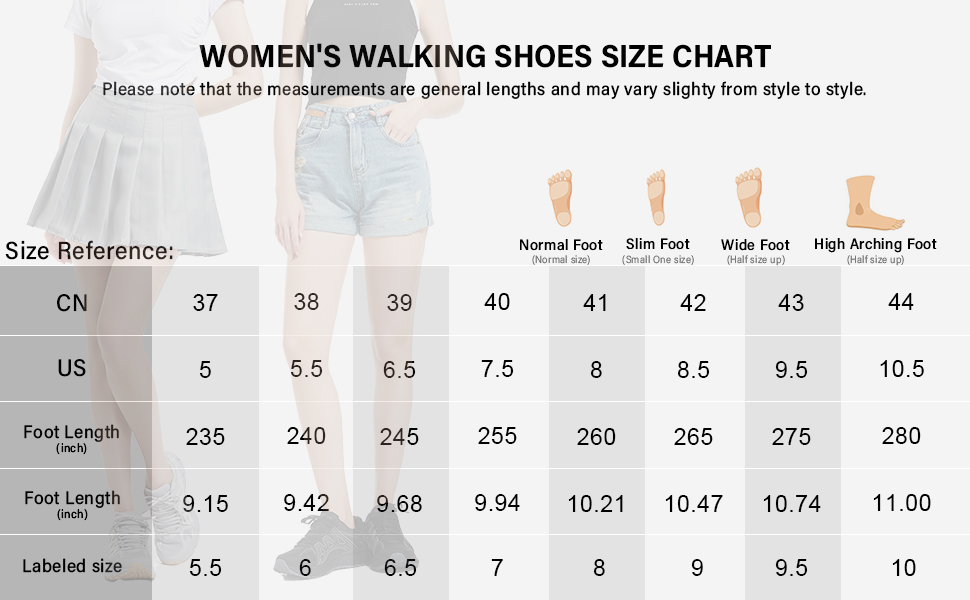Select the US row header
Viewport: 970px width, 600px height.
pyautogui.click(x=72, y=368)
